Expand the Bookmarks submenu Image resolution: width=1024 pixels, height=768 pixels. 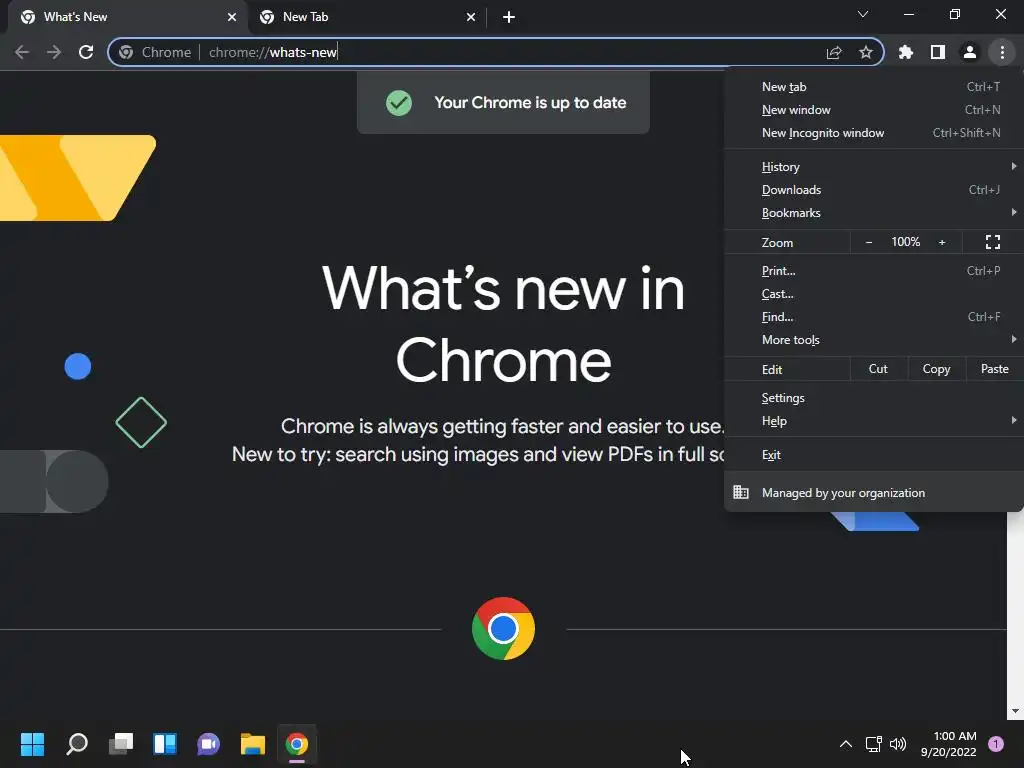(874, 212)
